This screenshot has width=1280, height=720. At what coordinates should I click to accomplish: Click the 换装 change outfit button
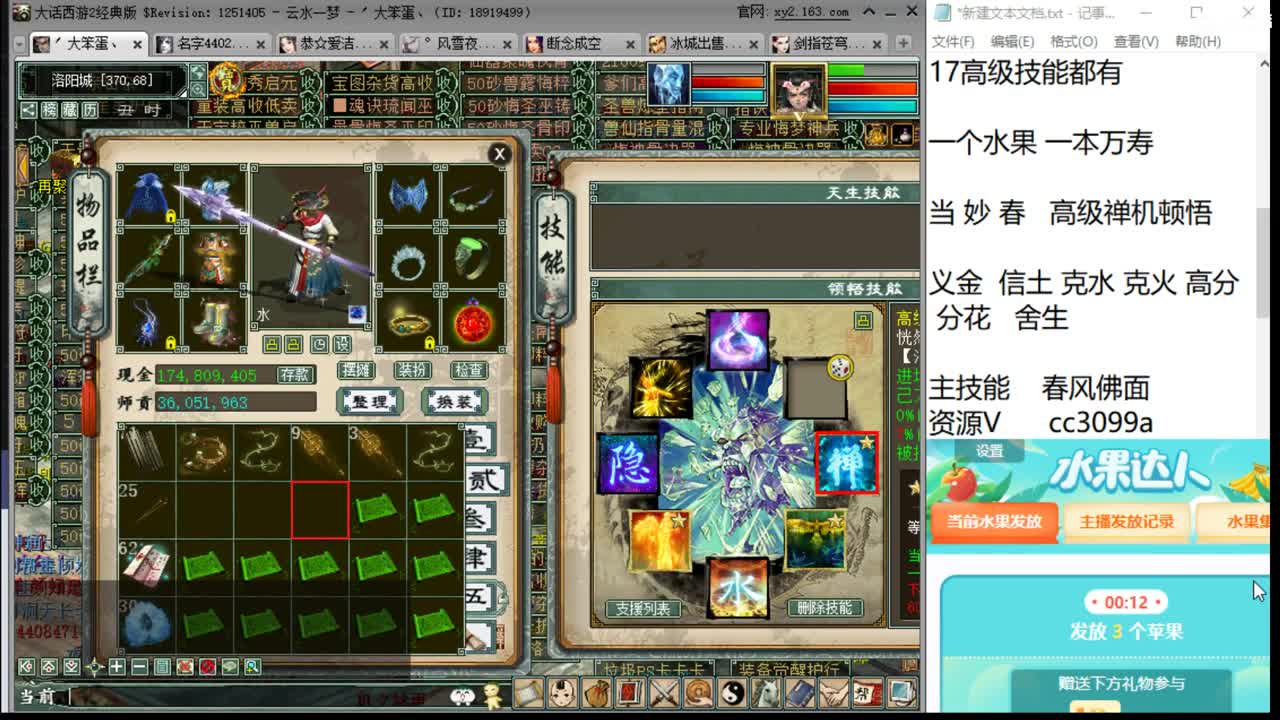coord(455,402)
